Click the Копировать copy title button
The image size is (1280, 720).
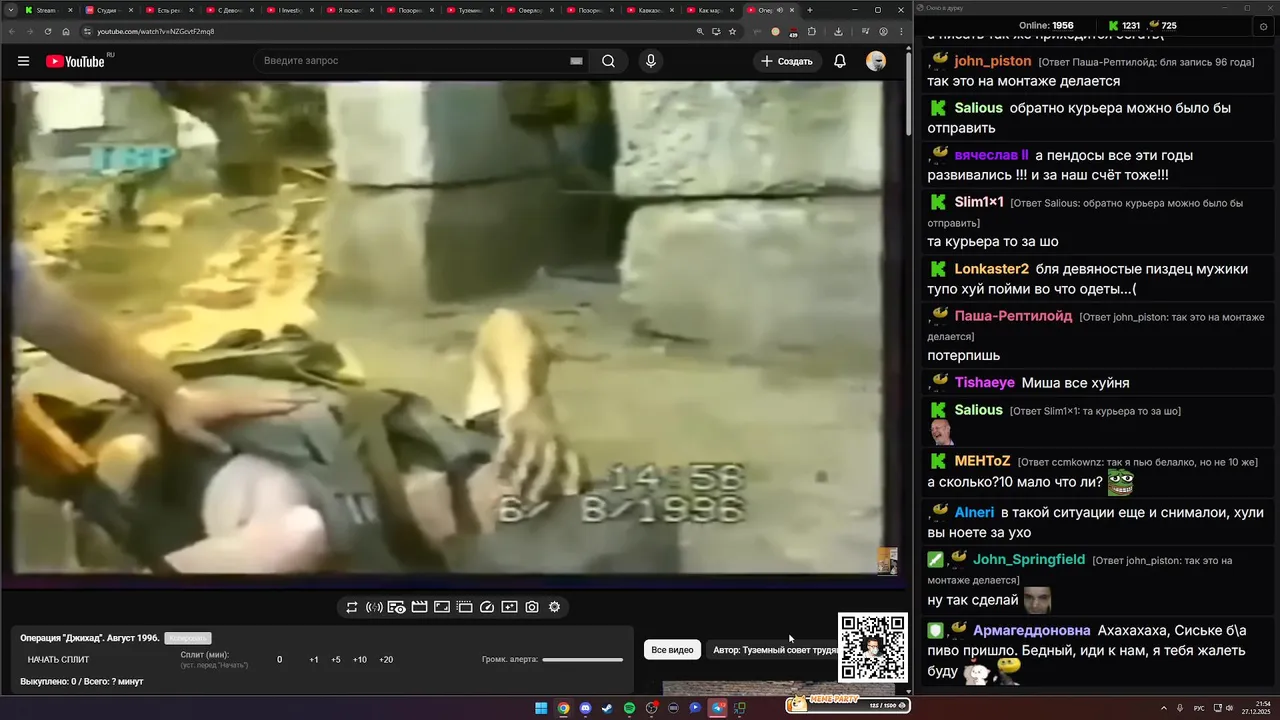(x=189, y=638)
